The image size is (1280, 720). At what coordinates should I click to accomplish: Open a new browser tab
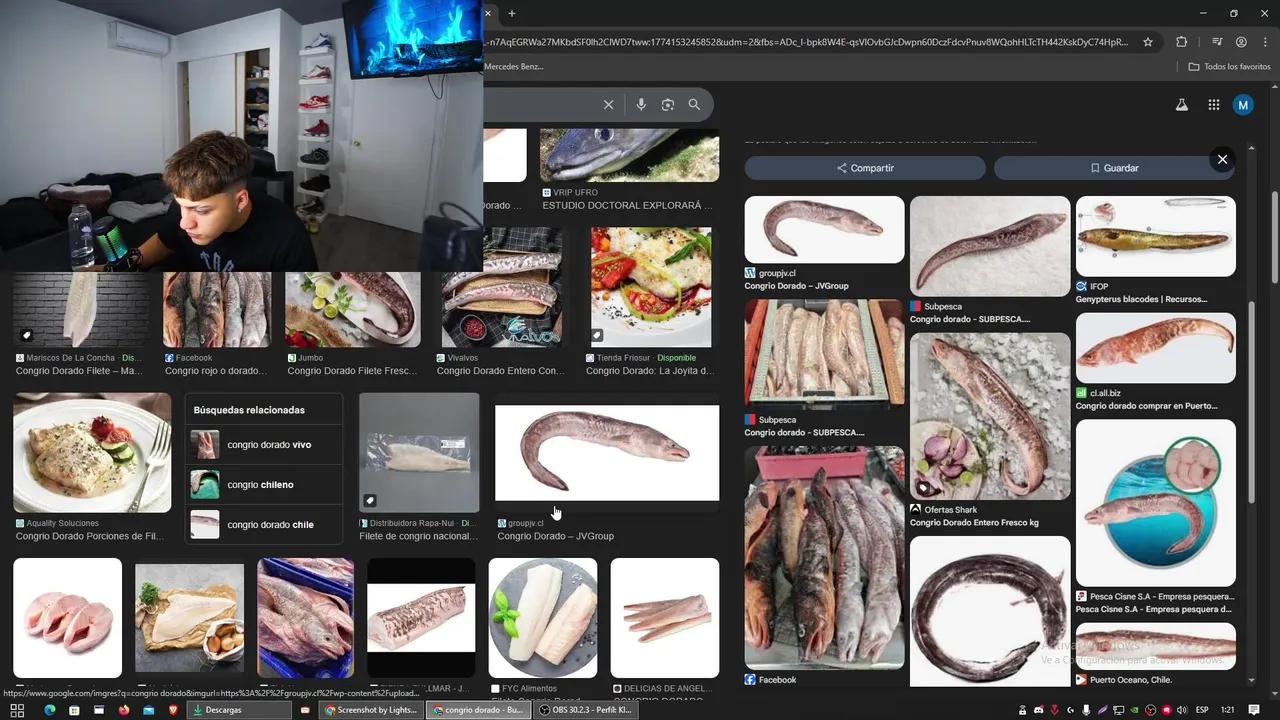(512, 13)
